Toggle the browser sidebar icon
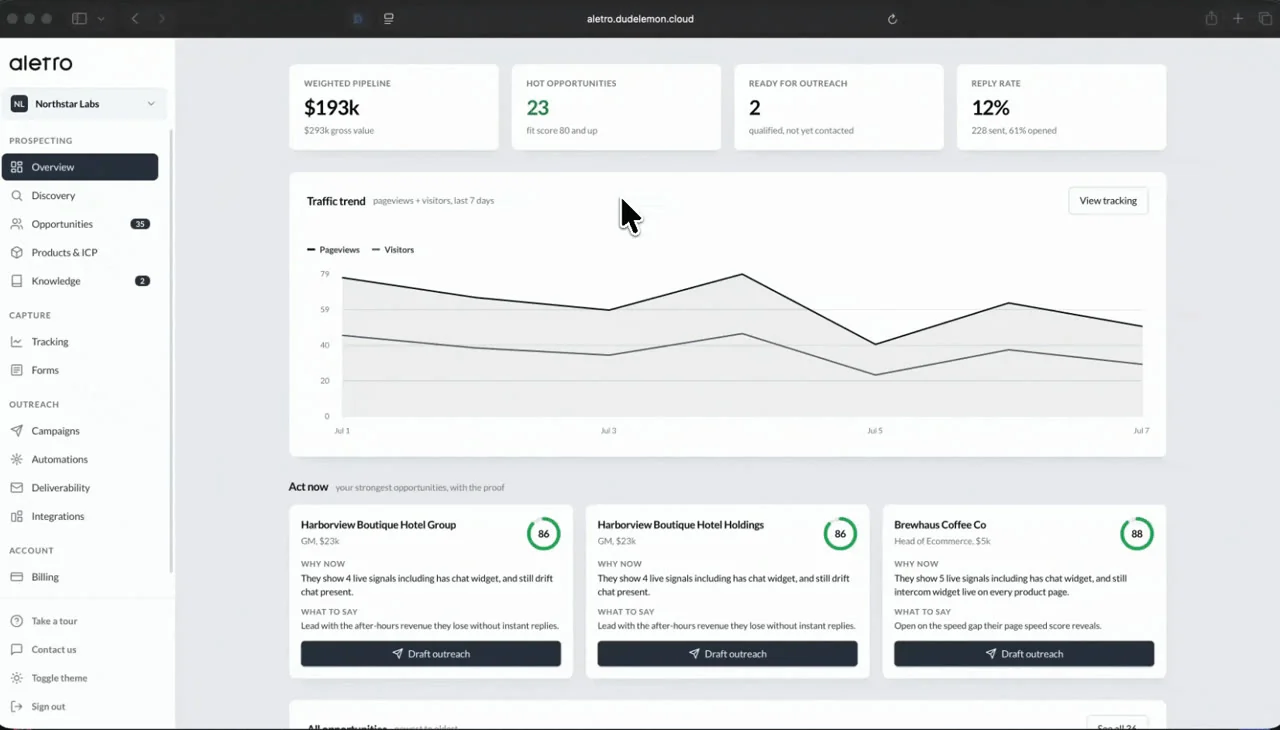 coord(80,19)
